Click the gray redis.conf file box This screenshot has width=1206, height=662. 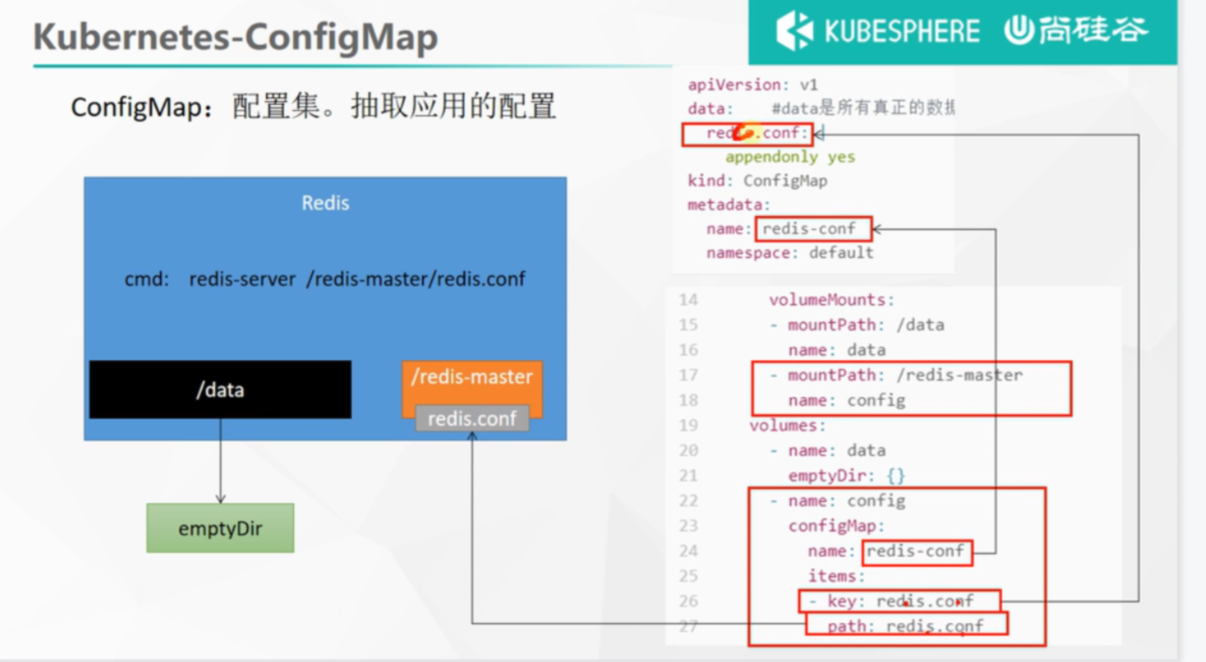click(472, 419)
